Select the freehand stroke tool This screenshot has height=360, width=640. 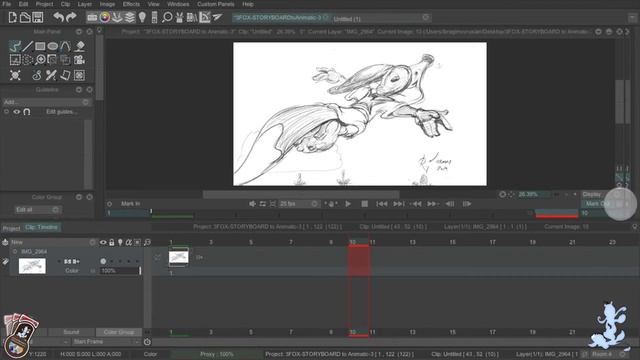click(x=15, y=46)
